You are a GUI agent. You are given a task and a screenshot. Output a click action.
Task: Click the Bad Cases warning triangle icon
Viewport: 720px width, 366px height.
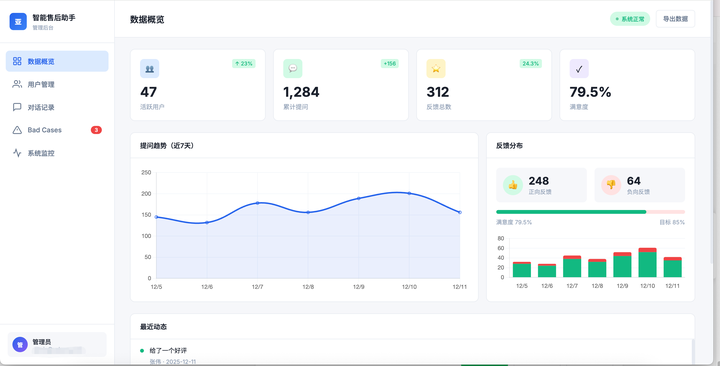coord(17,130)
